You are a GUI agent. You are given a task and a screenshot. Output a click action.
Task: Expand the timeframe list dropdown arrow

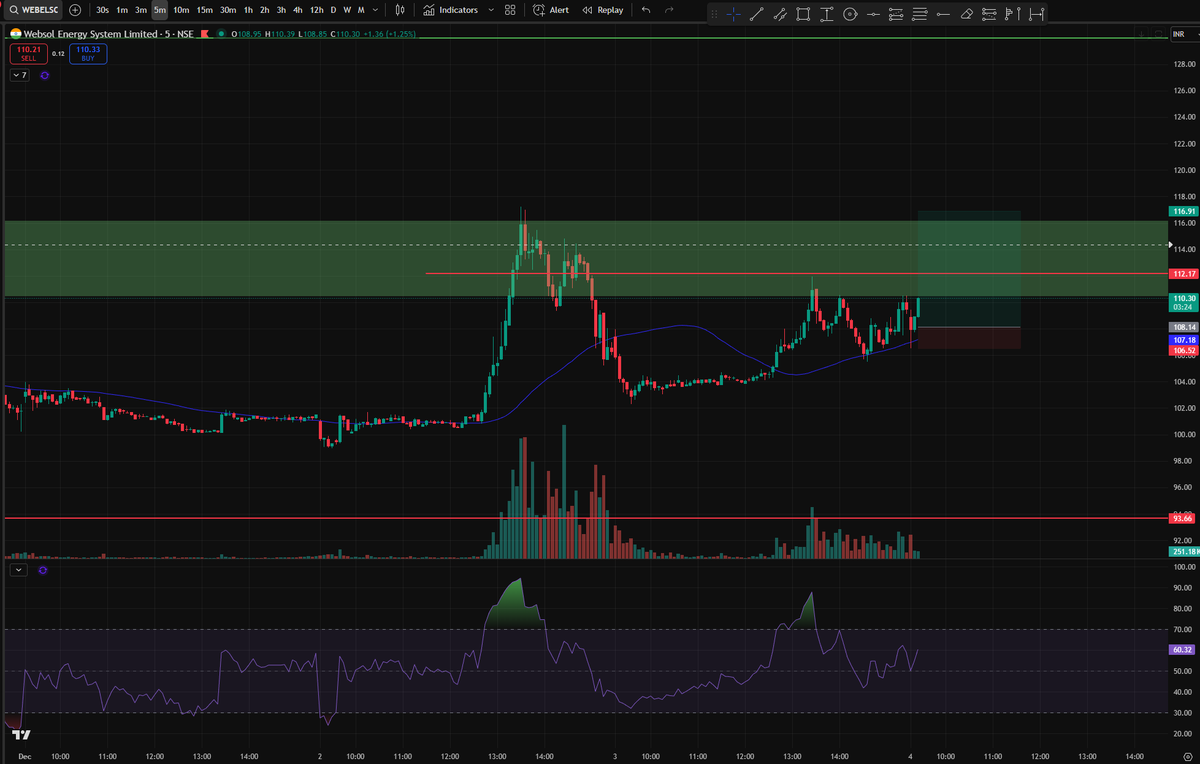click(x=375, y=10)
